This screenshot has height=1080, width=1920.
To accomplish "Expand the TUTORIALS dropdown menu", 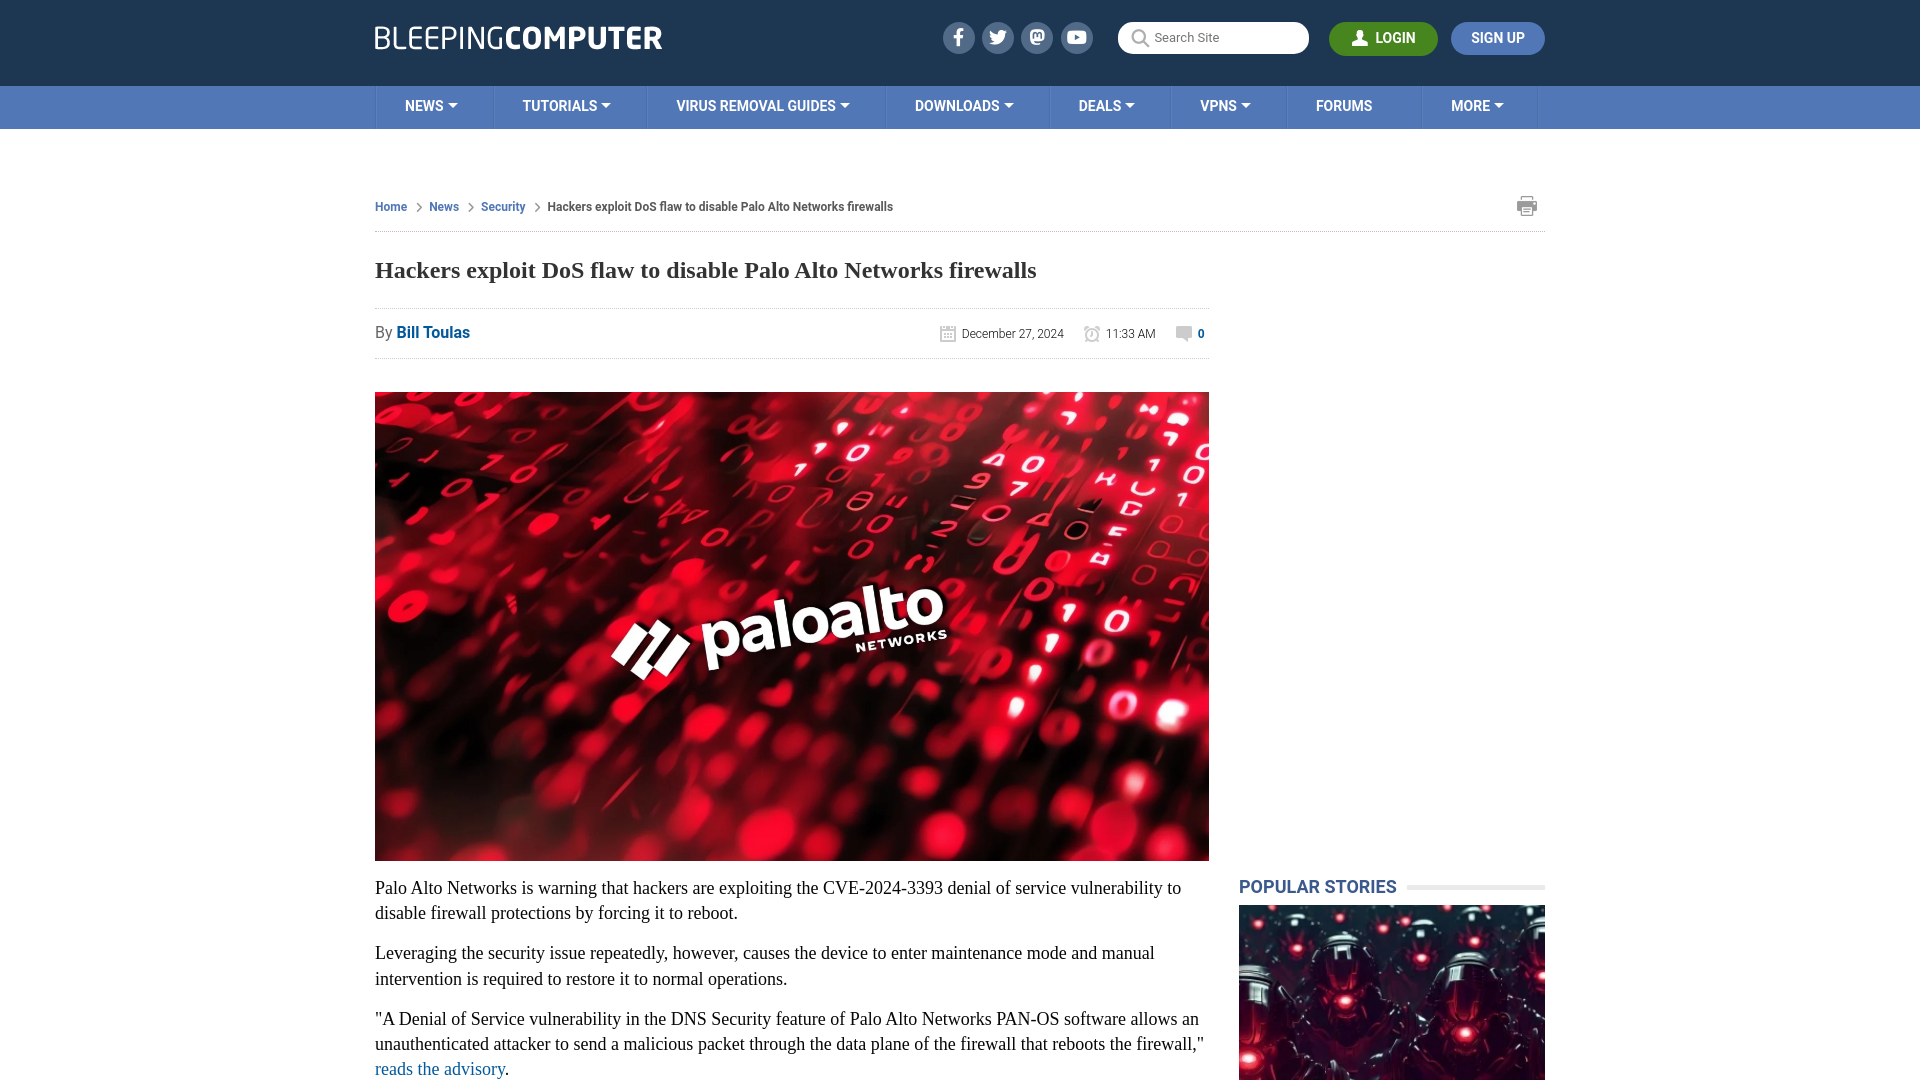I will click(566, 105).
